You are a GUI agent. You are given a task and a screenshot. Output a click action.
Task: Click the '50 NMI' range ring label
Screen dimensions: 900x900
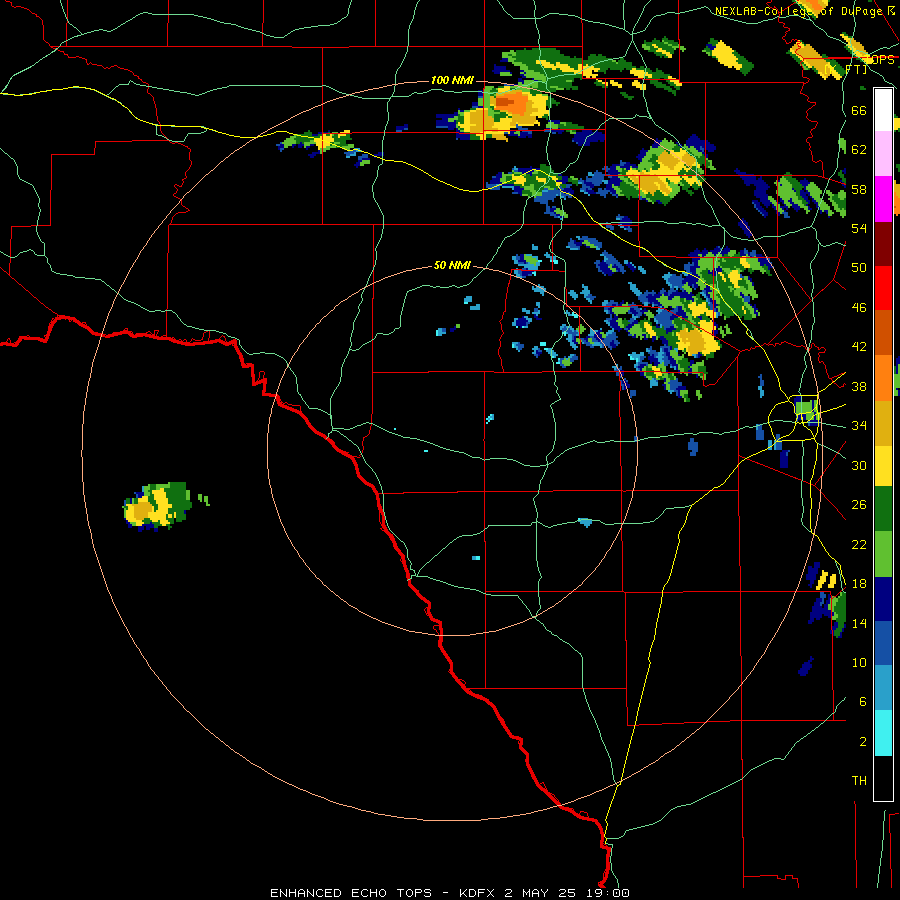coord(452,265)
